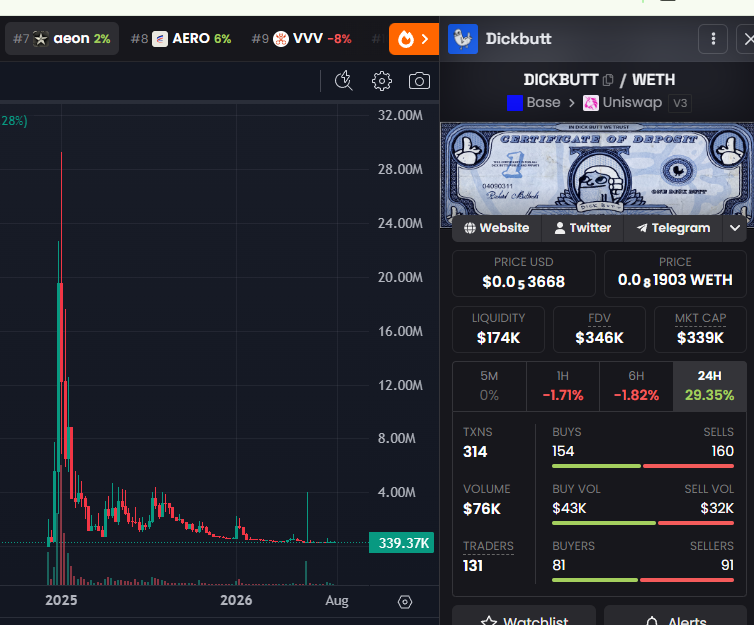Click the Uniswap logo icon
This screenshot has height=625, width=754.
tap(591, 103)
